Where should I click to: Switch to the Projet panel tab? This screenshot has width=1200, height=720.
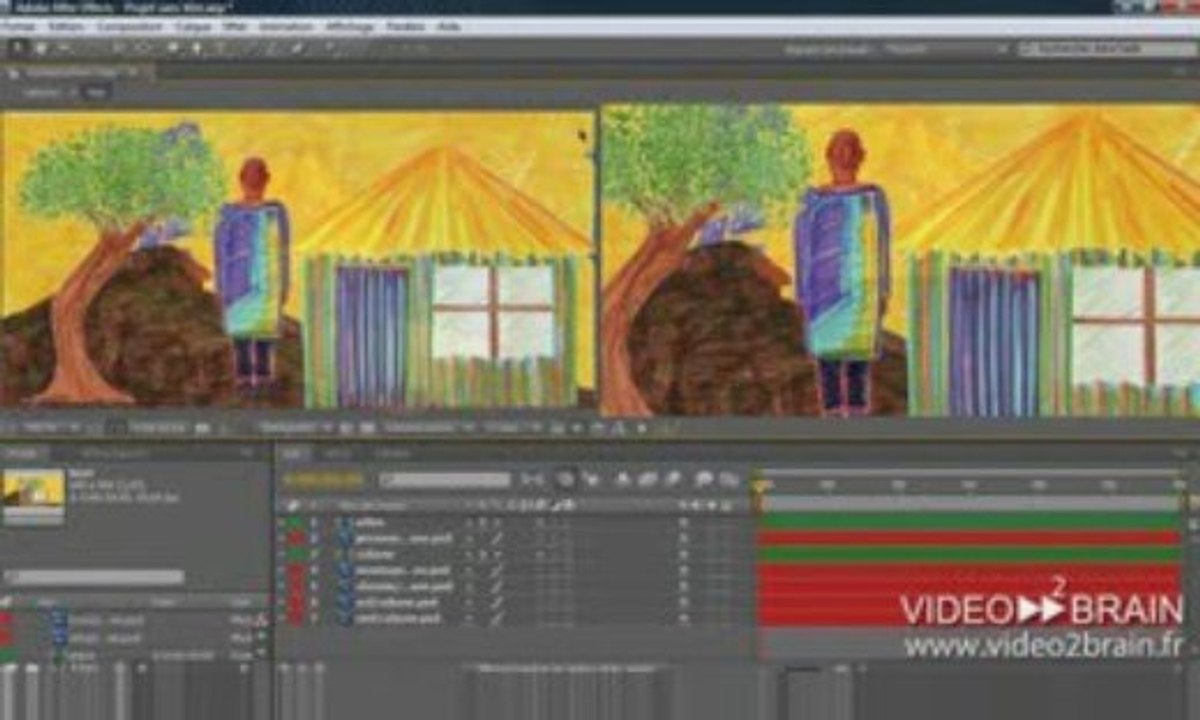[x=22, y=453]
